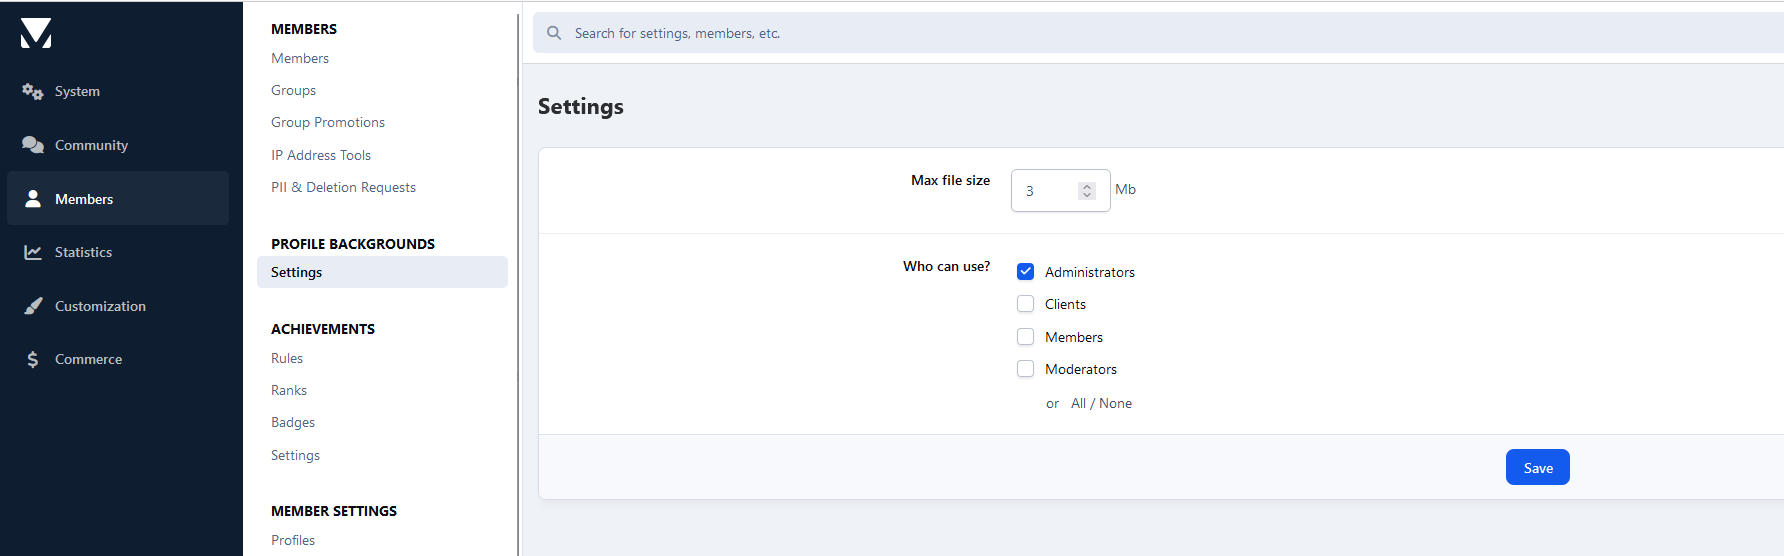Click the System gears icon
This screenshot has width=1784, height=556.
tap(33, 91)
